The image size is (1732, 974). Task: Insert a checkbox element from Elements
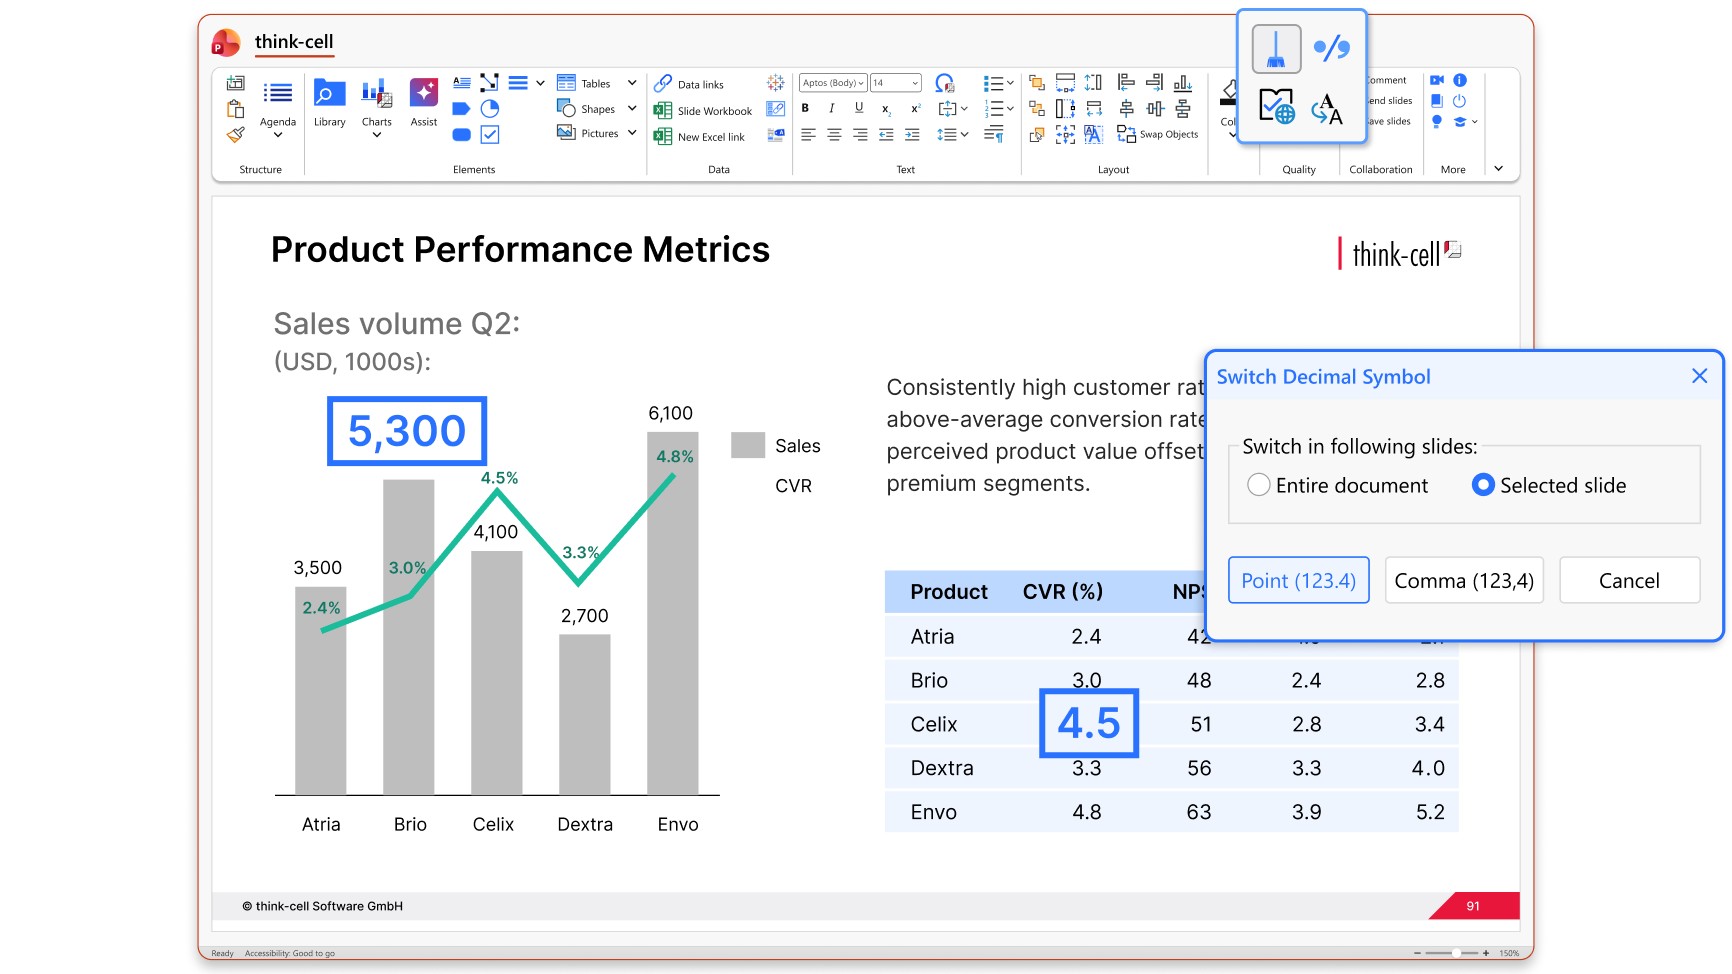(x=490, y=134)
